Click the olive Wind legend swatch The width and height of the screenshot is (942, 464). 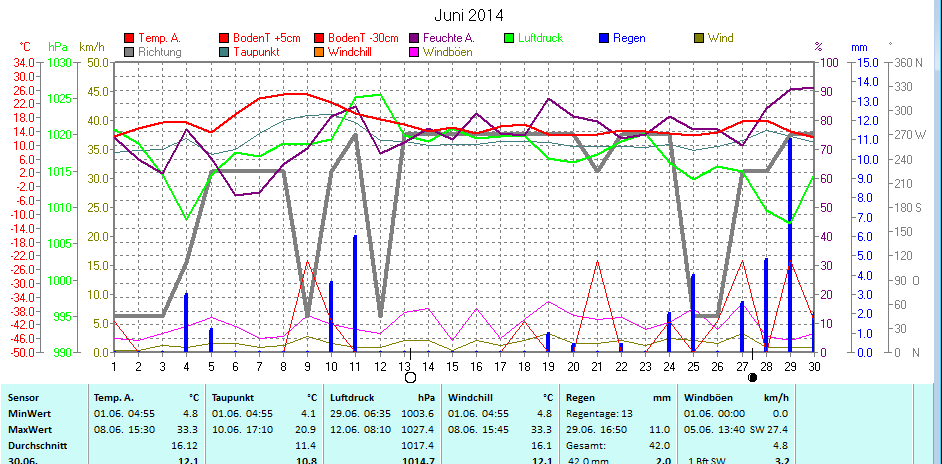tap(699, 38)
